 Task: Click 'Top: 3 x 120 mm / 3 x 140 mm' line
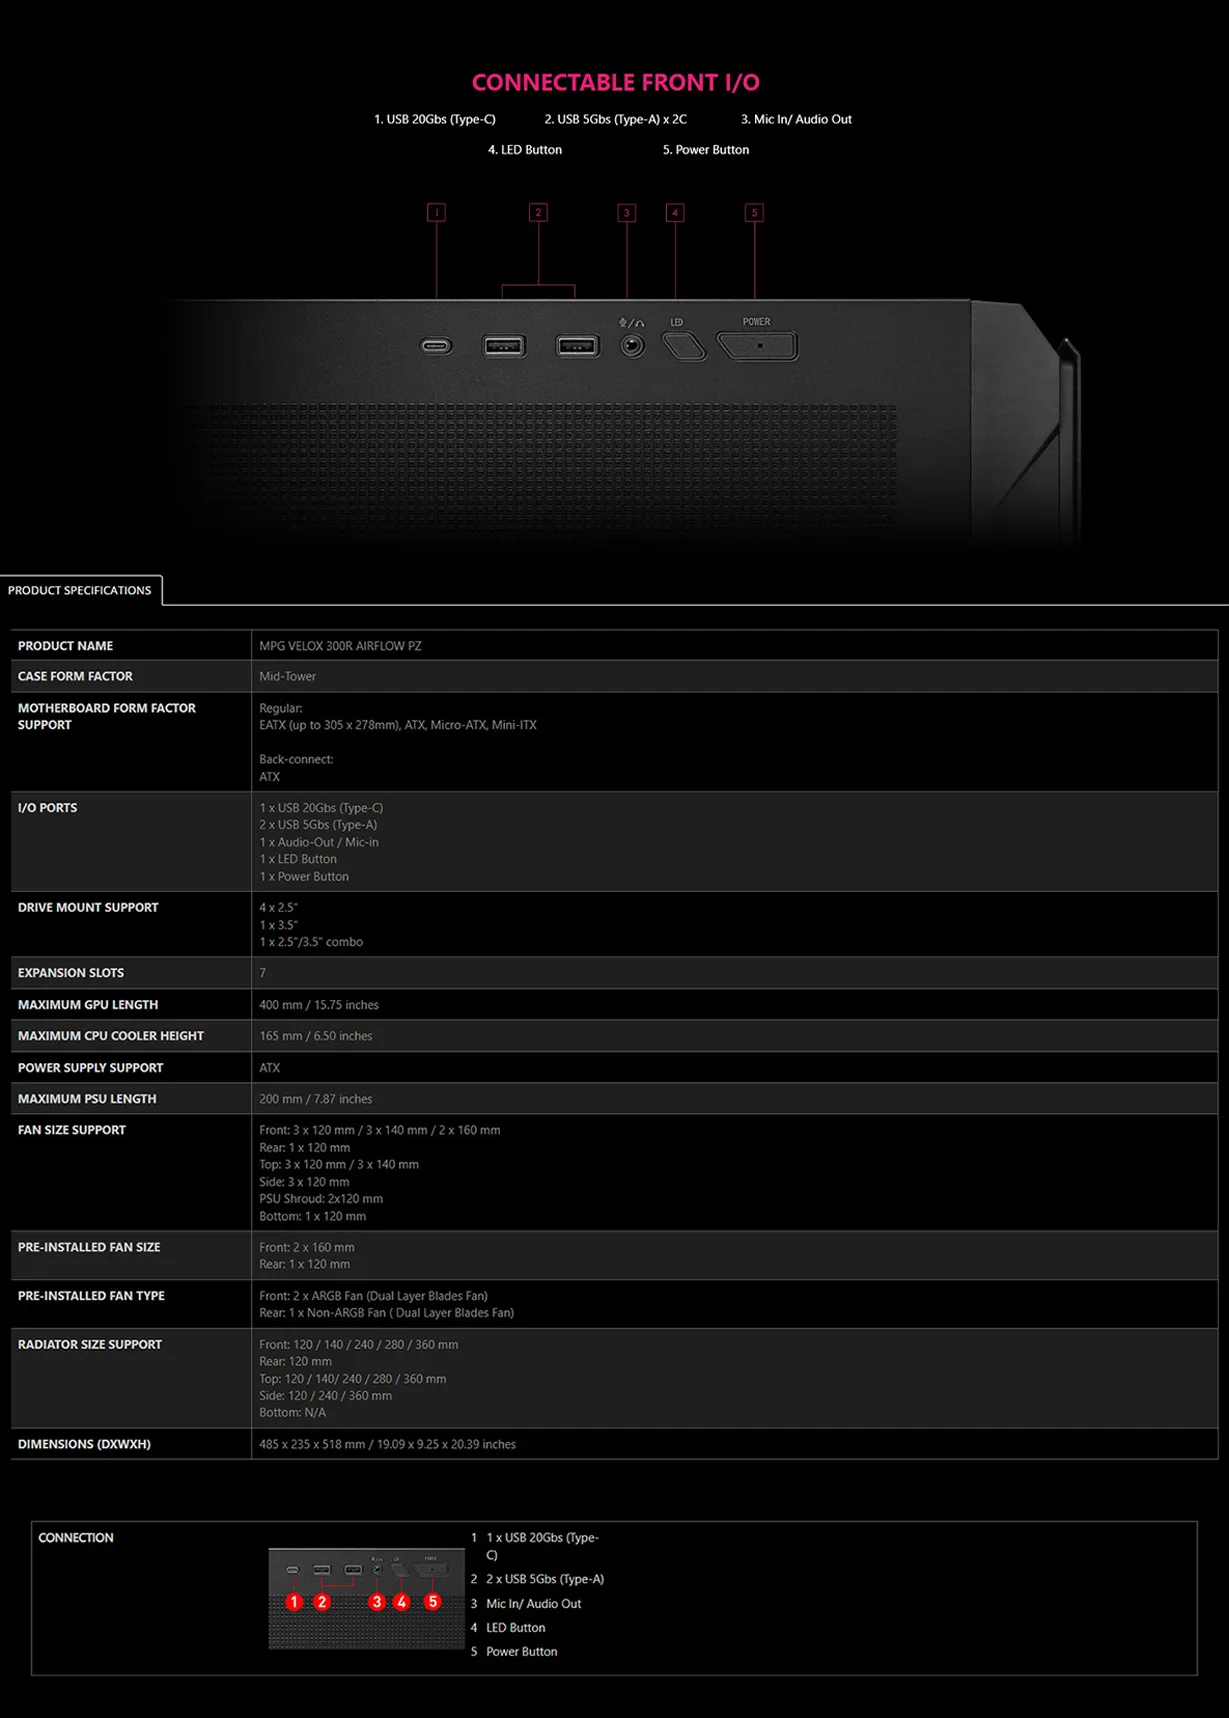click(339, 1165)
